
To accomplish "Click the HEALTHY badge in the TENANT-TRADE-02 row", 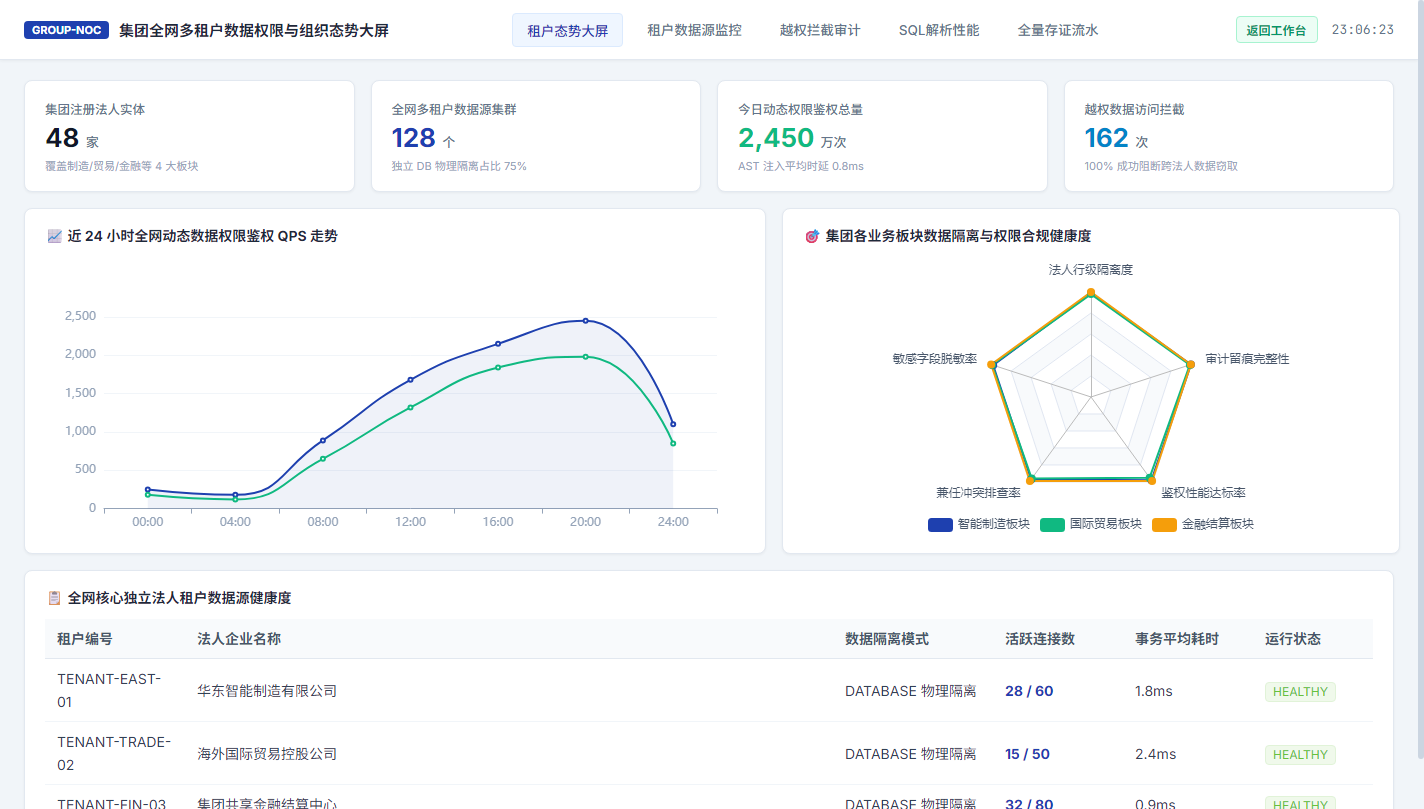I will (x=1300, y=754).
